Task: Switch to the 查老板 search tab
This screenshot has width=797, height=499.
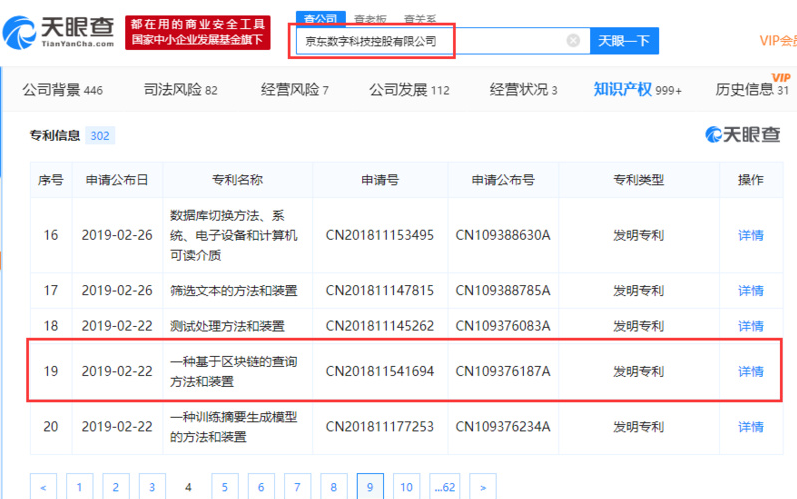Action: click(x=370, y=19)
